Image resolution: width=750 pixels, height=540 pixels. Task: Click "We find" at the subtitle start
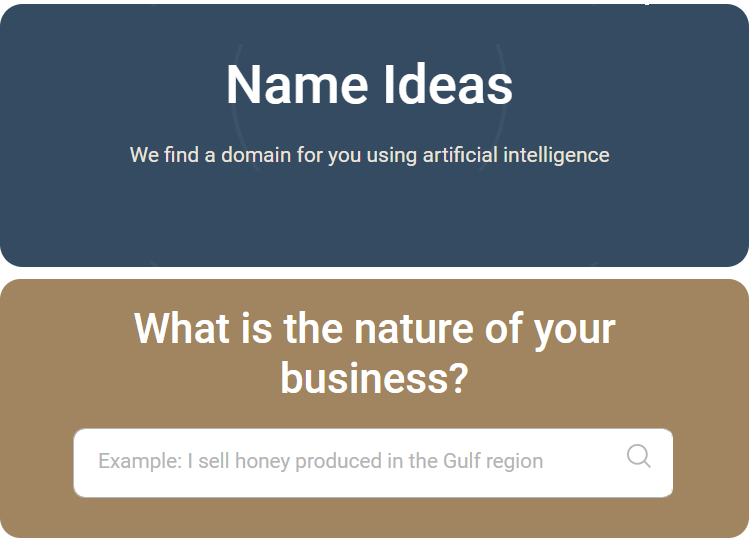tap(164, 155)
